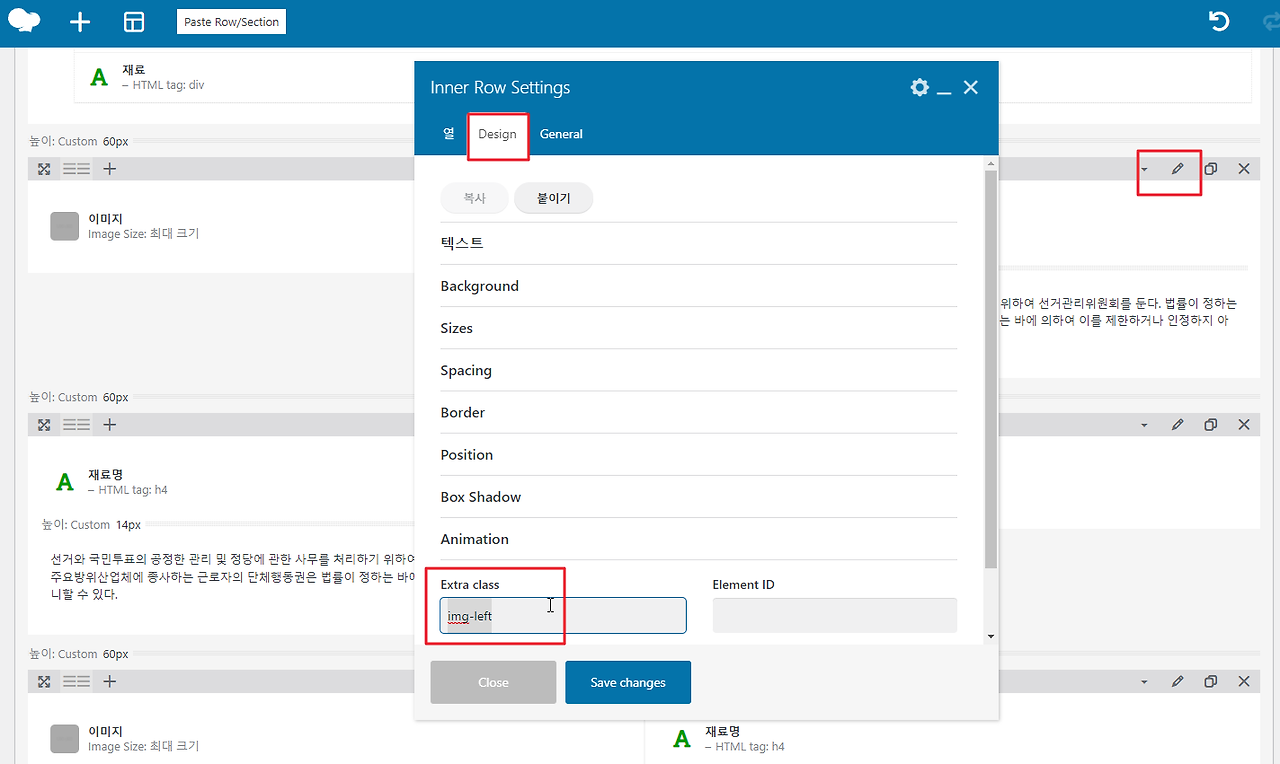
Task: Delete the middle inner row
Action: pos(1244,425)
